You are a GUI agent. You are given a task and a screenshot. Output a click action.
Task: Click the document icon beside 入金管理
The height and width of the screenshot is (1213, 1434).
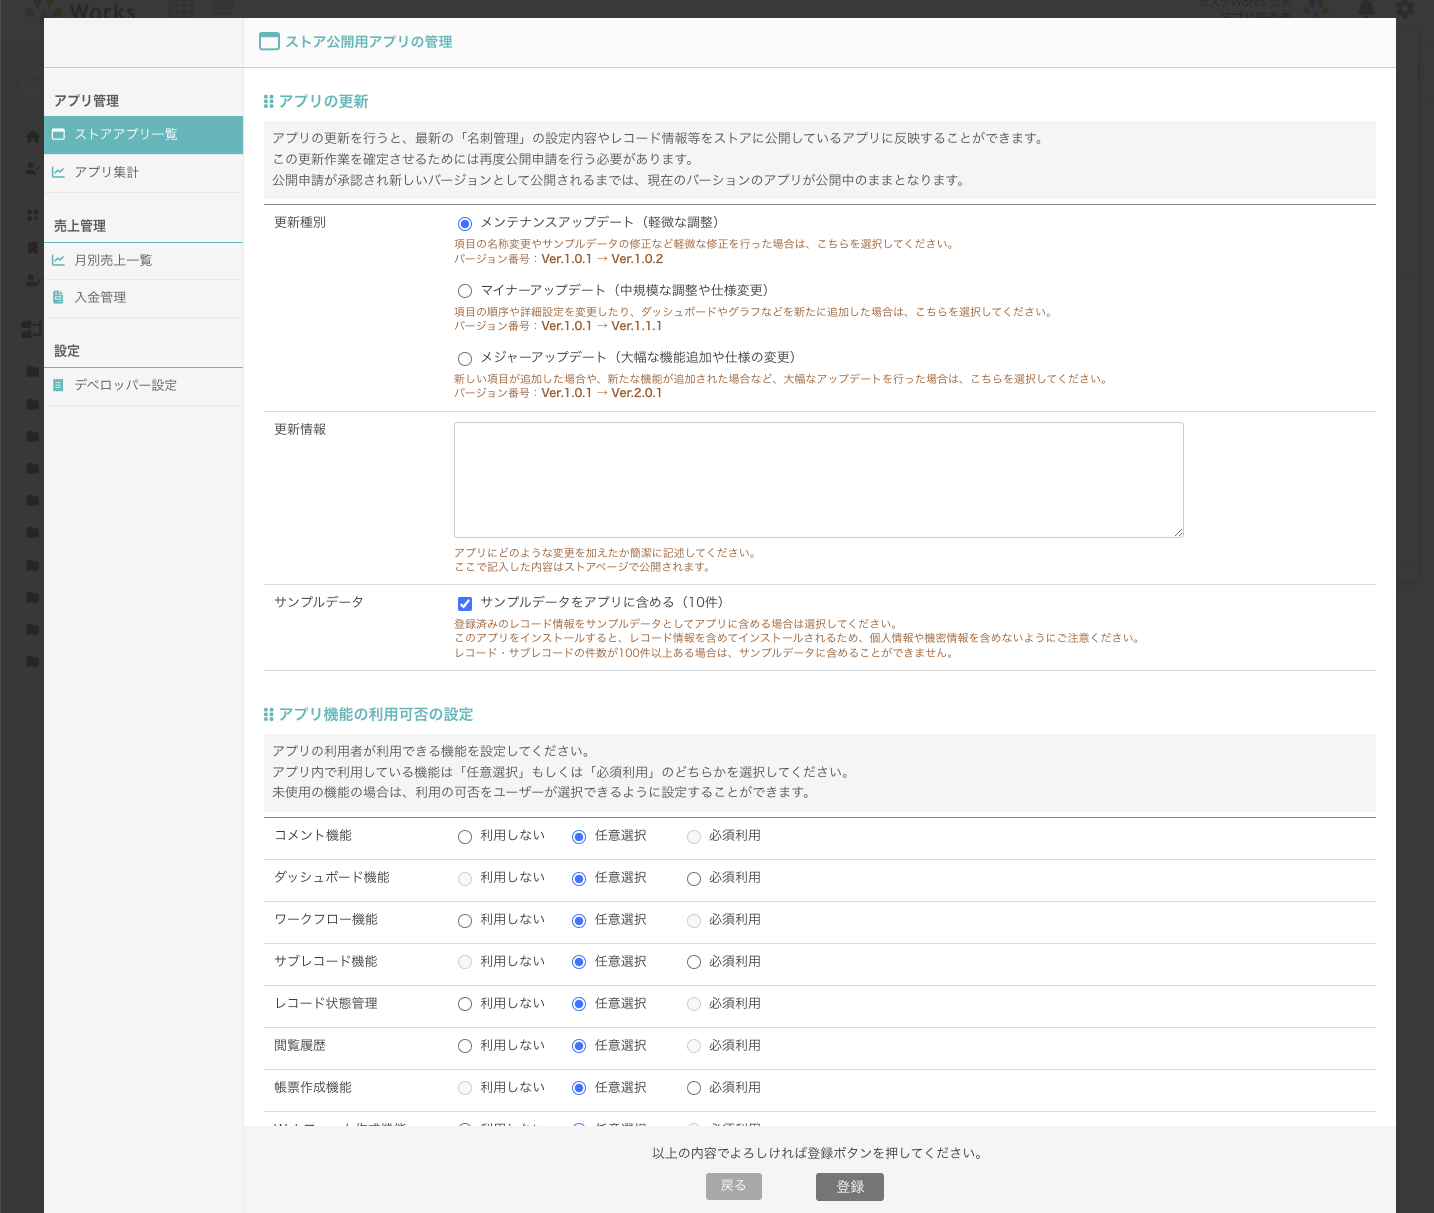tap(59, 297)
